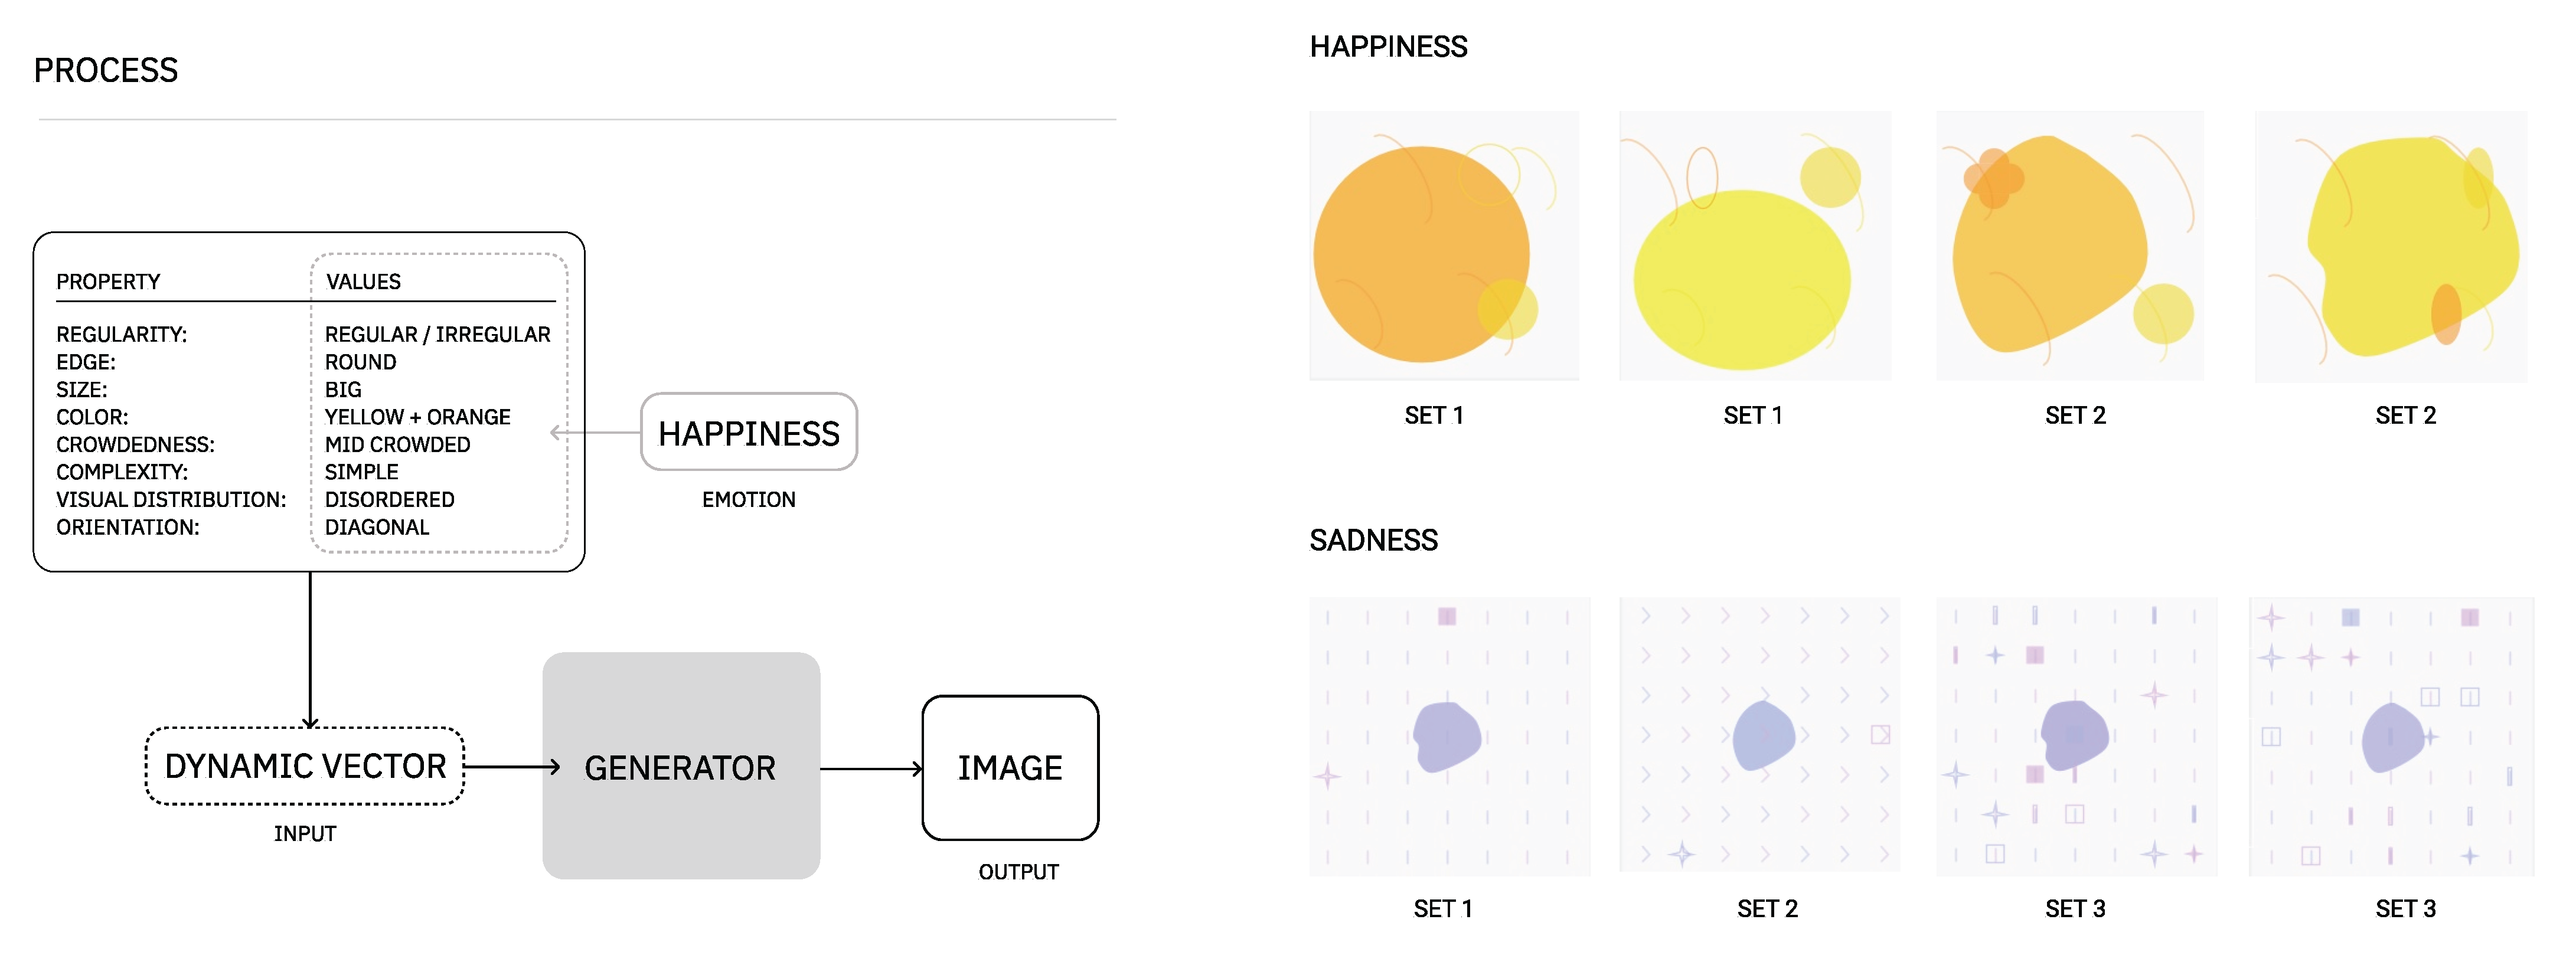Click the MID CROWDED value
Screen dimensions: 2576x975
pos(397,444)
